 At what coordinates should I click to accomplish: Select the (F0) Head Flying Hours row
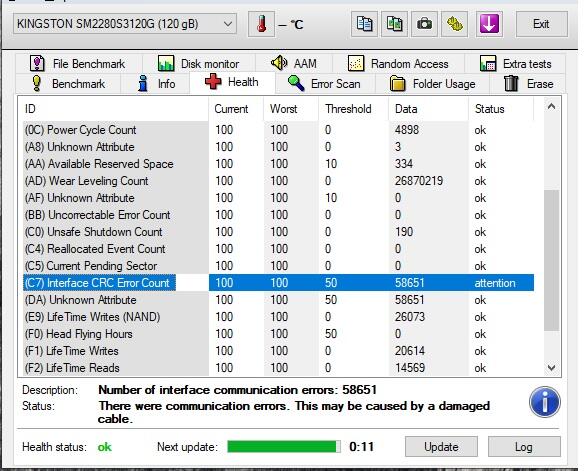[x=279, y=334]
